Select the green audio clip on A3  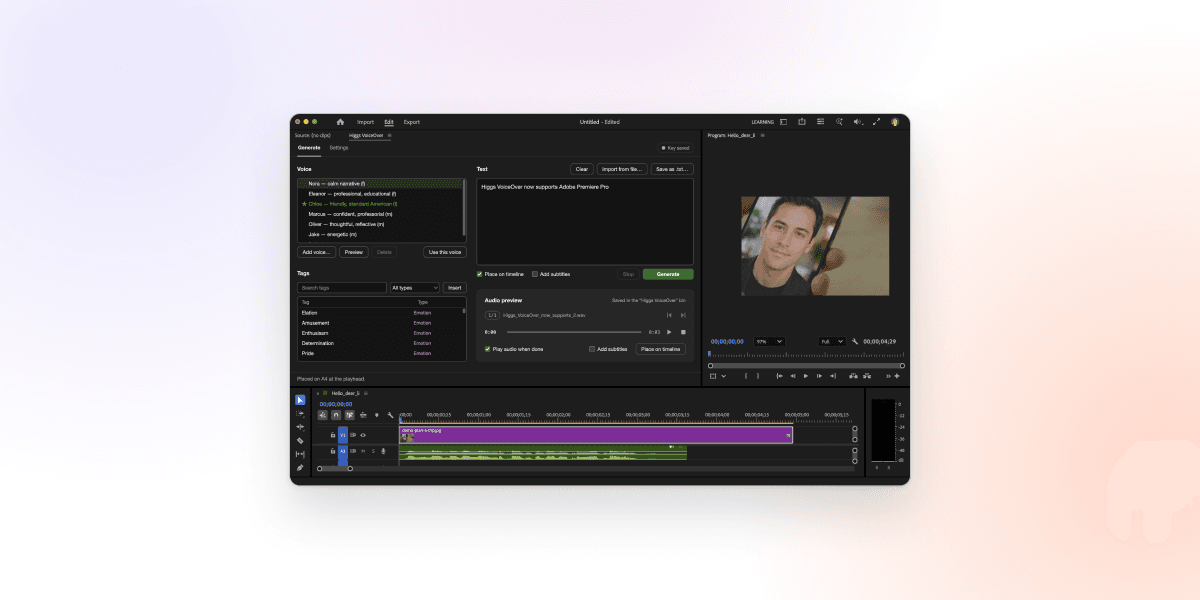tap(543, 452)
